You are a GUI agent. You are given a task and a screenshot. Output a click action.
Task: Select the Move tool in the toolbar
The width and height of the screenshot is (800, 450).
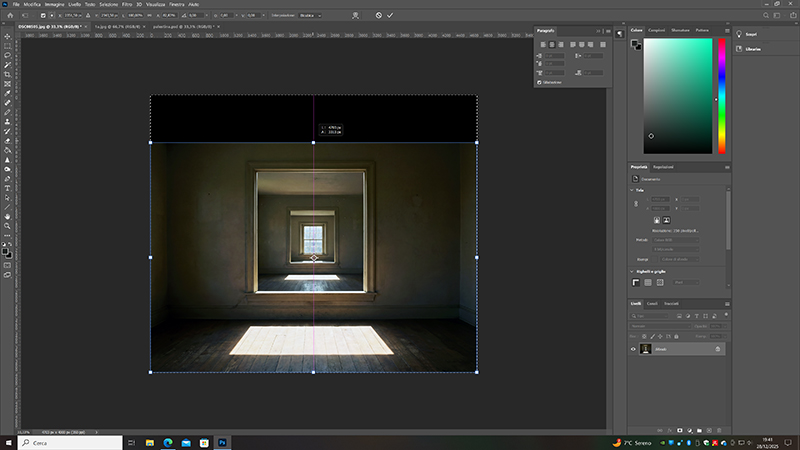tap(7, 37)
